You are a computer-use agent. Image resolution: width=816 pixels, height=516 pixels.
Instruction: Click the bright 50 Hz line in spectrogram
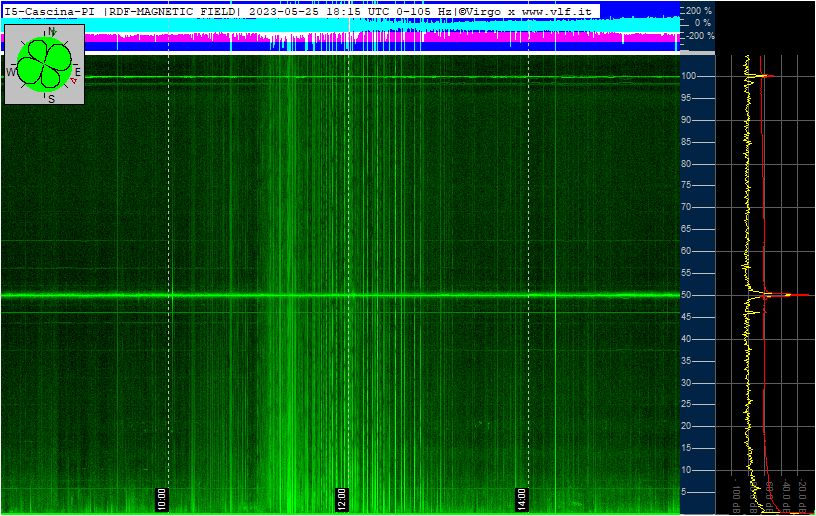(x=340, y=295)
